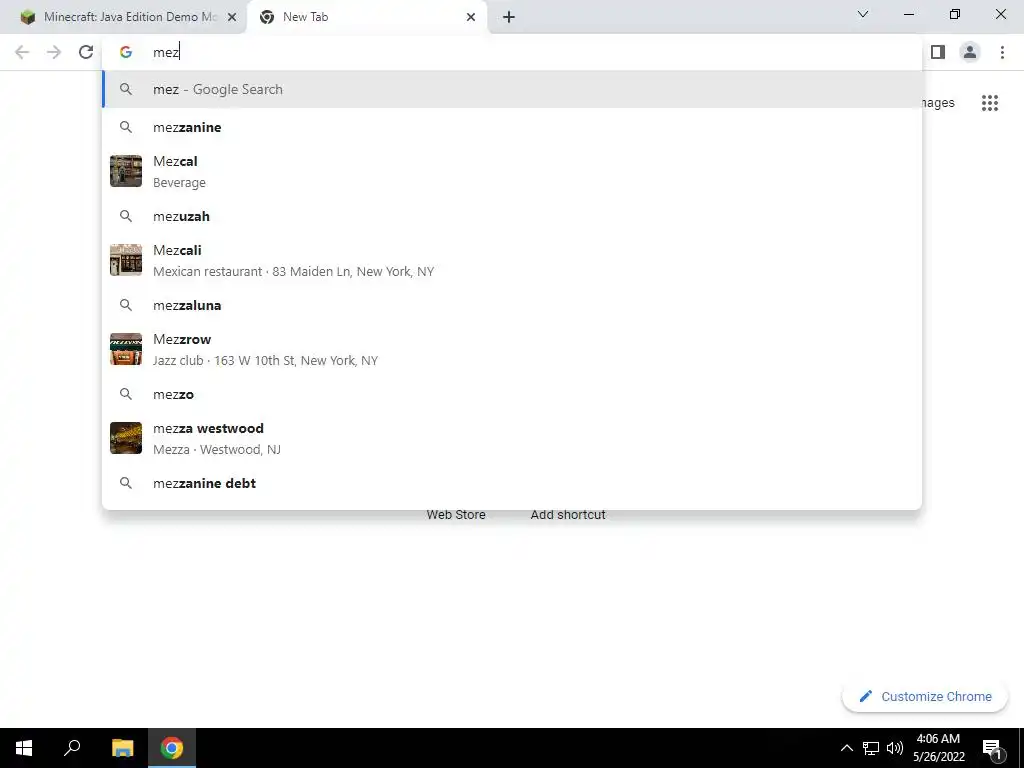Choose the Mezcal Beverage suggestion
This screenshot has height=768, width=1024.
[x=513, y=171]
